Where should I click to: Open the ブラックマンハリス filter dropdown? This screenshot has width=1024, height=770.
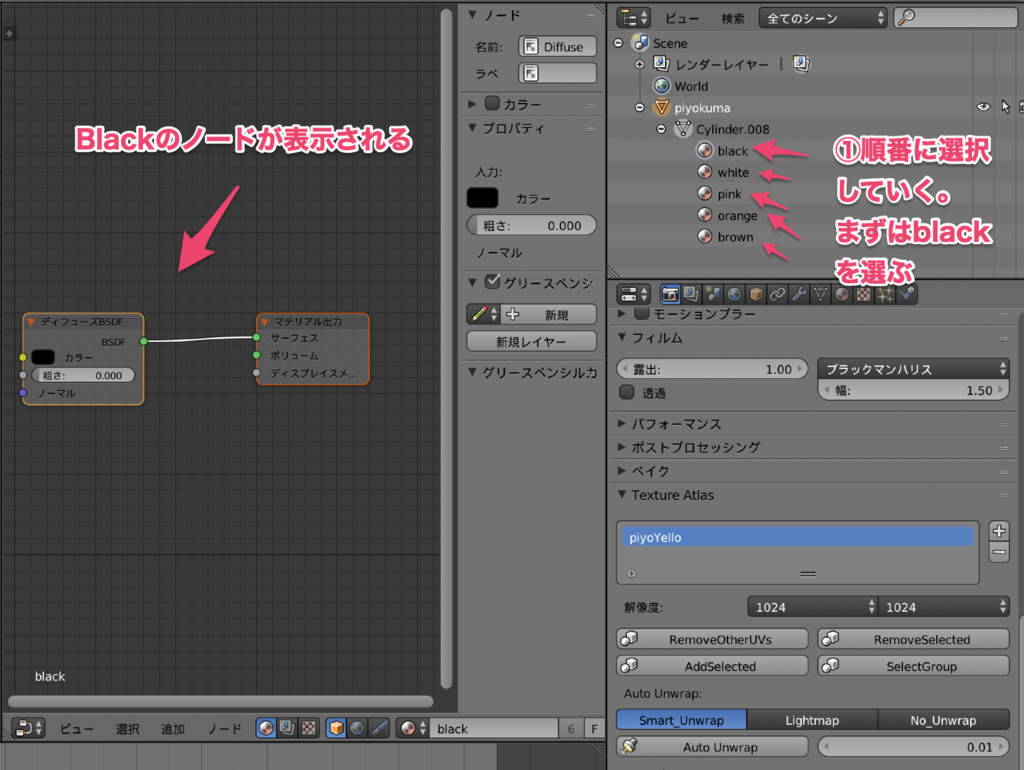click(913, 368)
